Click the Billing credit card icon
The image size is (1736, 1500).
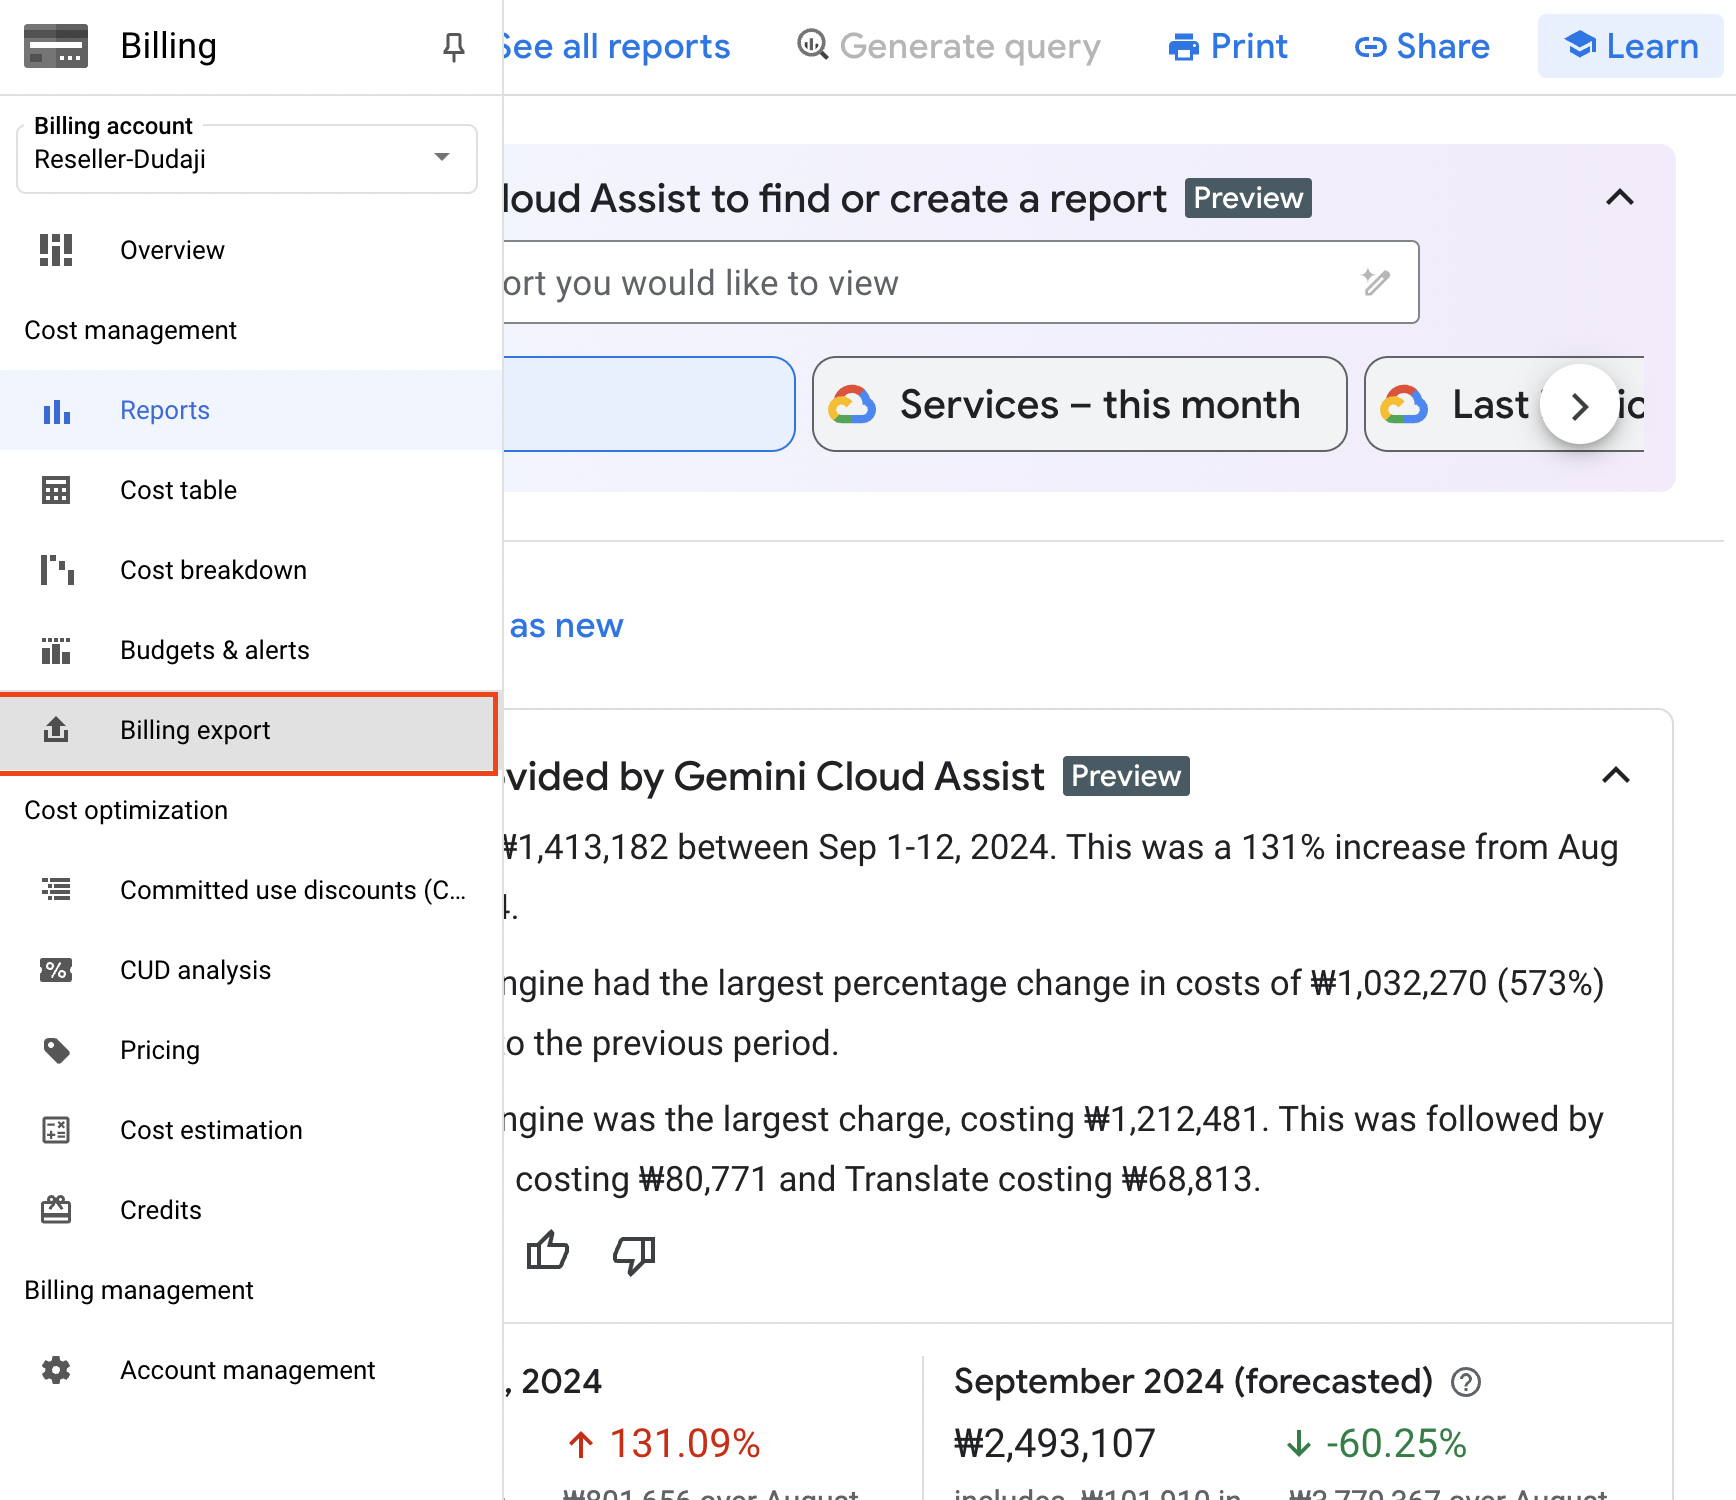click(x=56, y=46)
